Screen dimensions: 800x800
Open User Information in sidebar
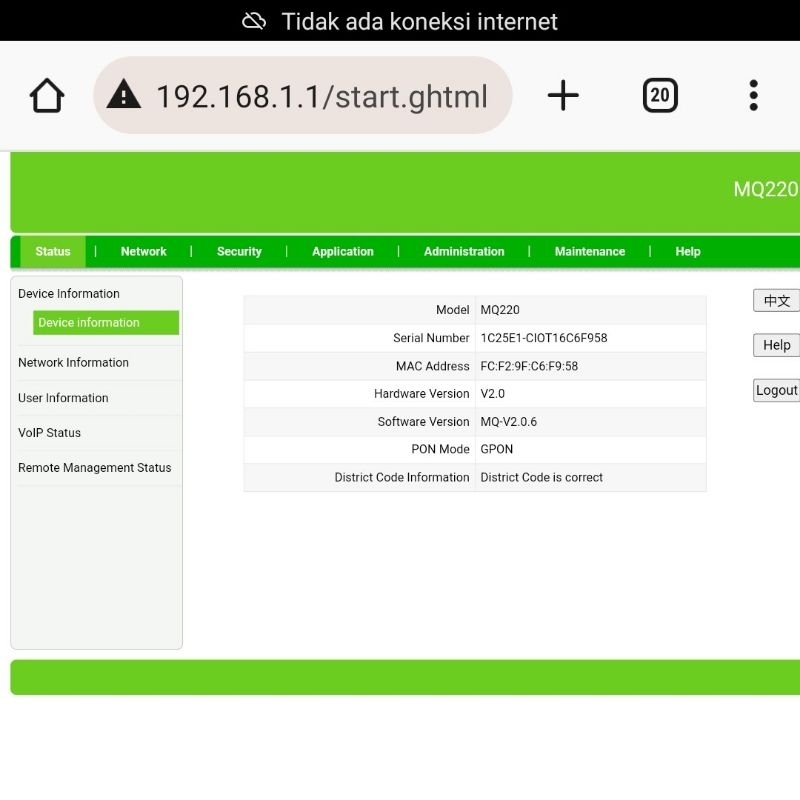pyautogui.click(x=63, y=397)
